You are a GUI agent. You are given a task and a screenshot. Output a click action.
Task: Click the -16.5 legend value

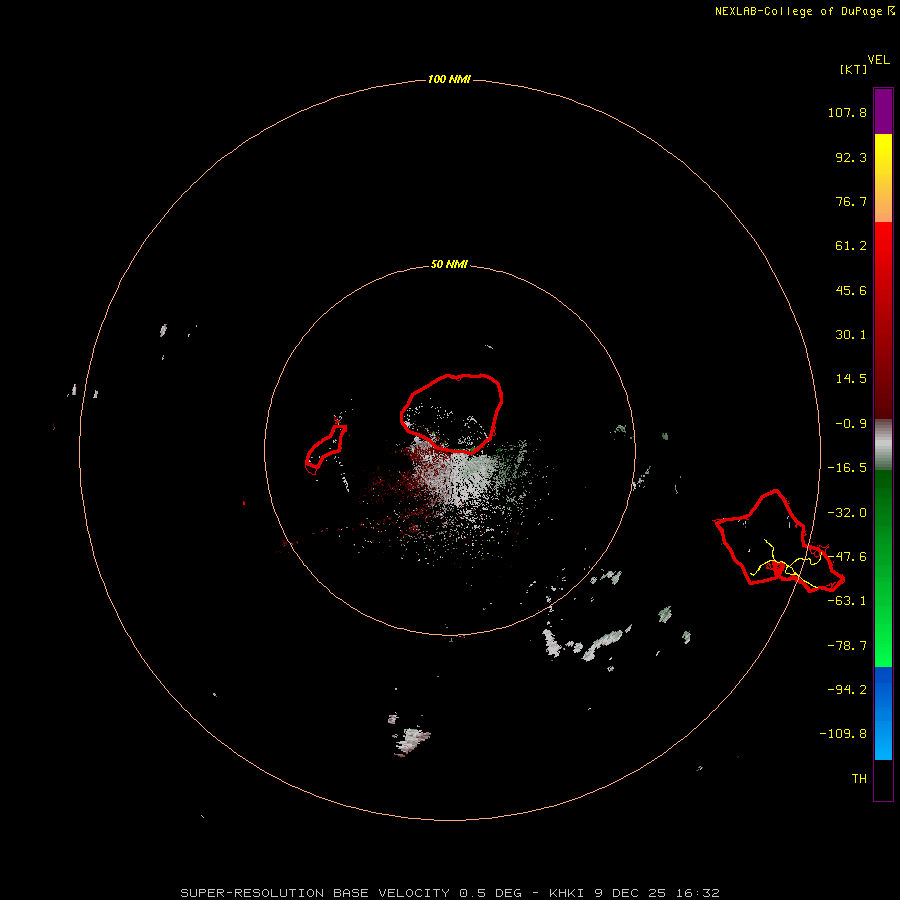(x=847, y=468)
